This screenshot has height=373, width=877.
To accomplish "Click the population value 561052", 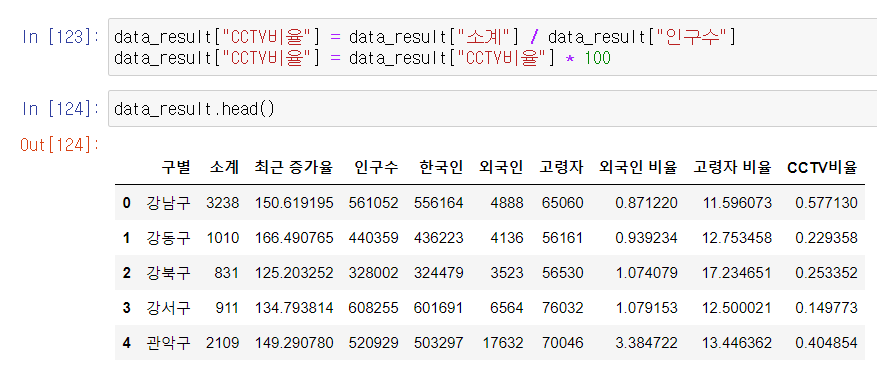I will (374, 203).
